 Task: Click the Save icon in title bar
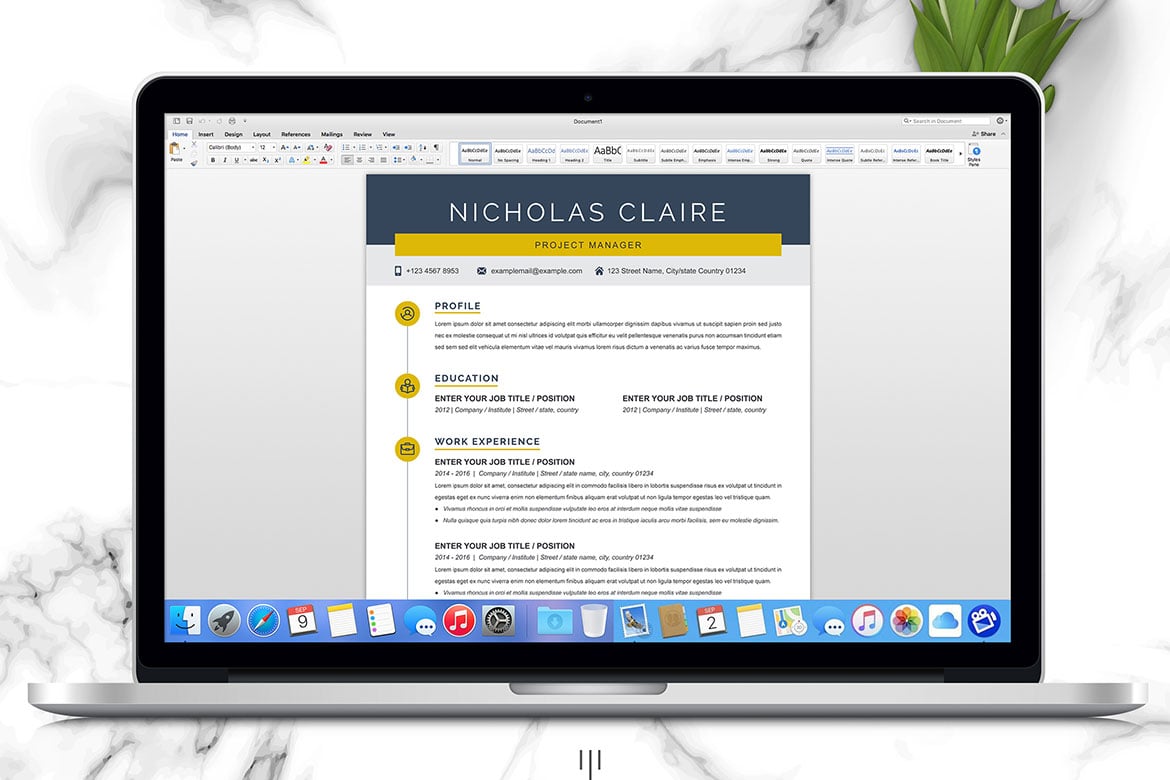(189, 121)
